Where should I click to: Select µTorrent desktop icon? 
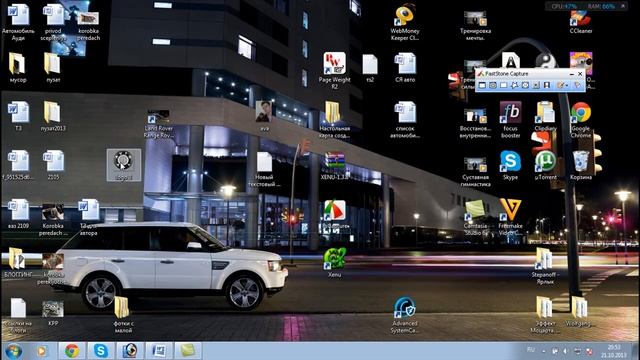point(545,165)
